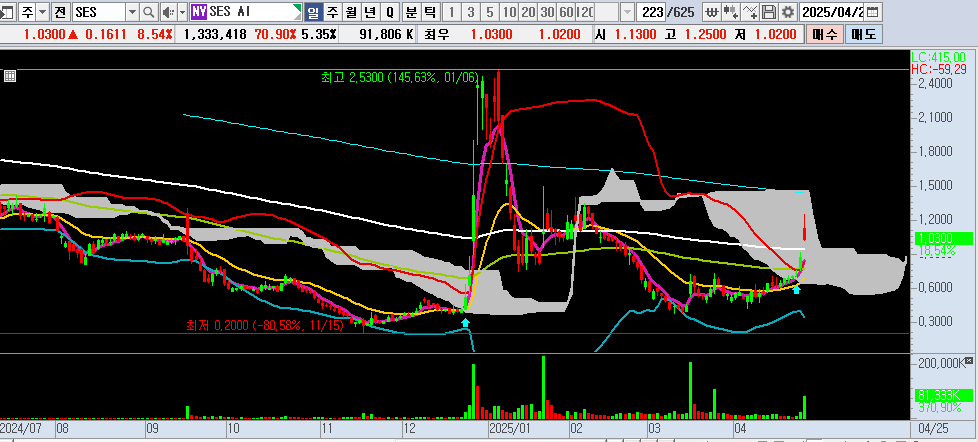Click the 2025/01 label on time axis
Viewport: 978px width, 442px height.
tap(508, 430)
